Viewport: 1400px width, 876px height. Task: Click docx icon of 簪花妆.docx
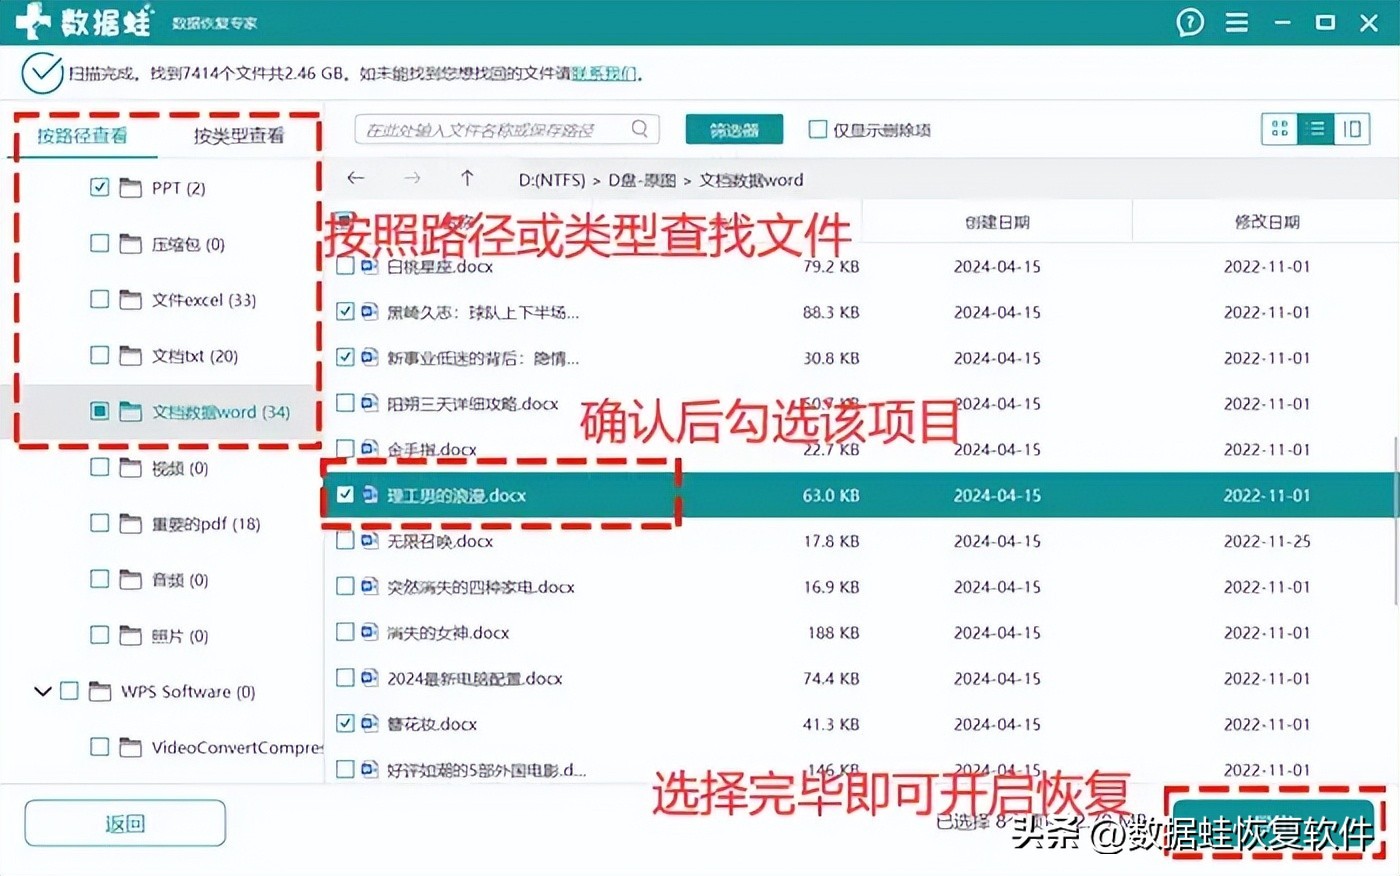click(370, 724)
